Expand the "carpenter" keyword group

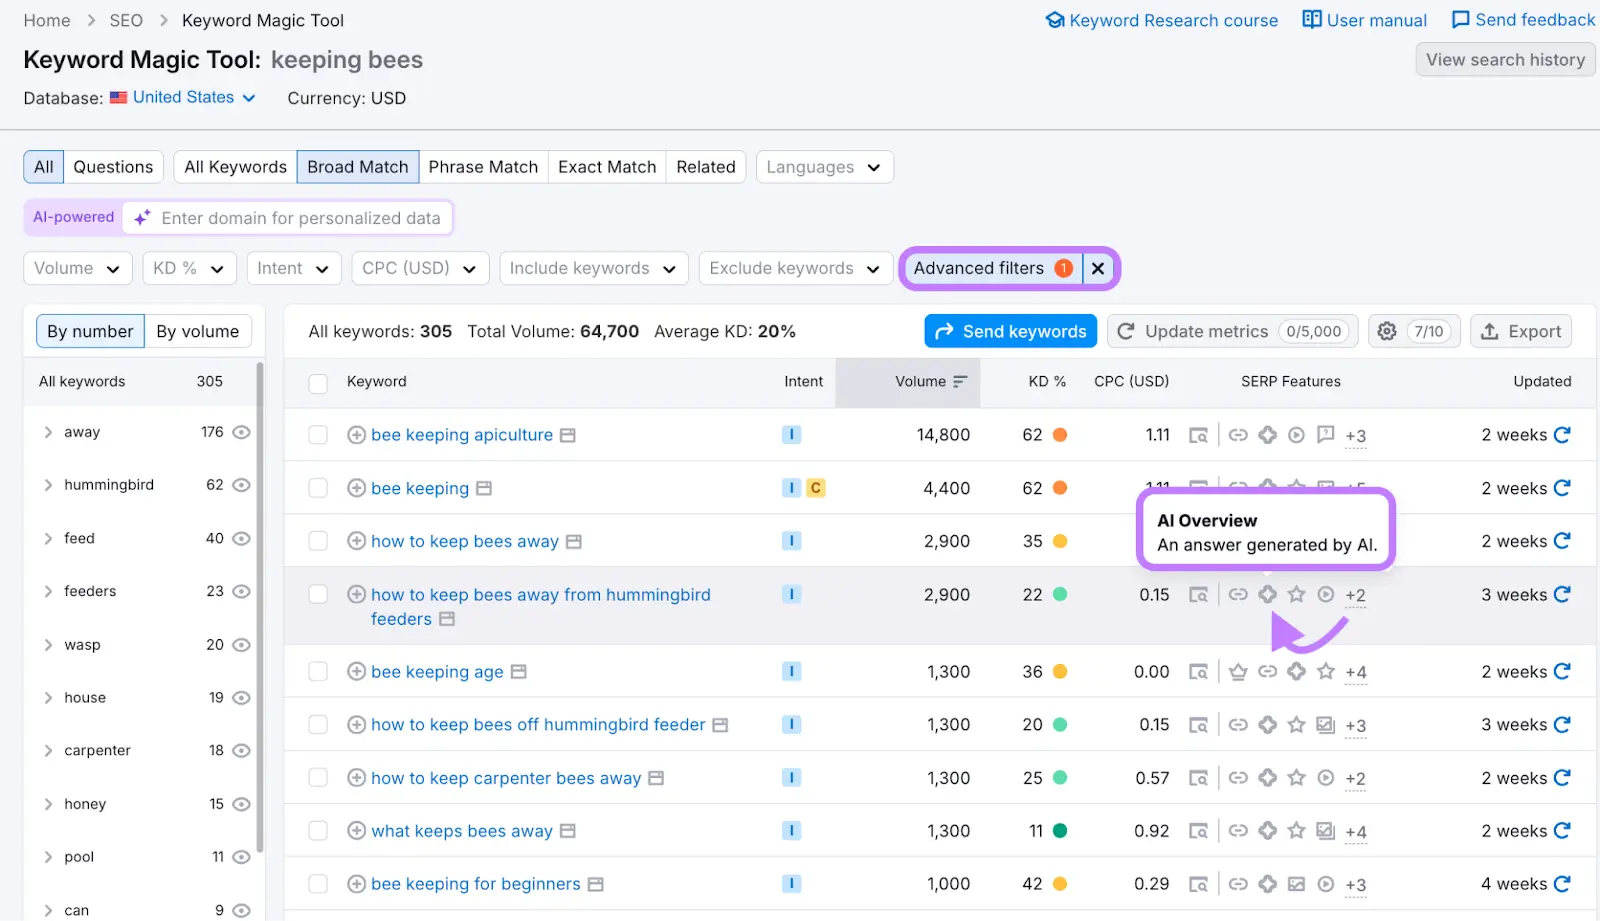click(47, 750)
